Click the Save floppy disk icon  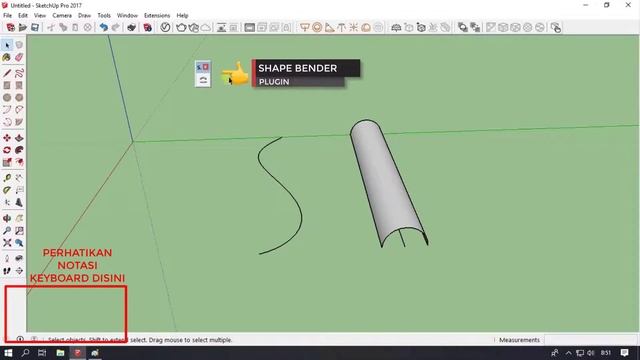point(35,27)
